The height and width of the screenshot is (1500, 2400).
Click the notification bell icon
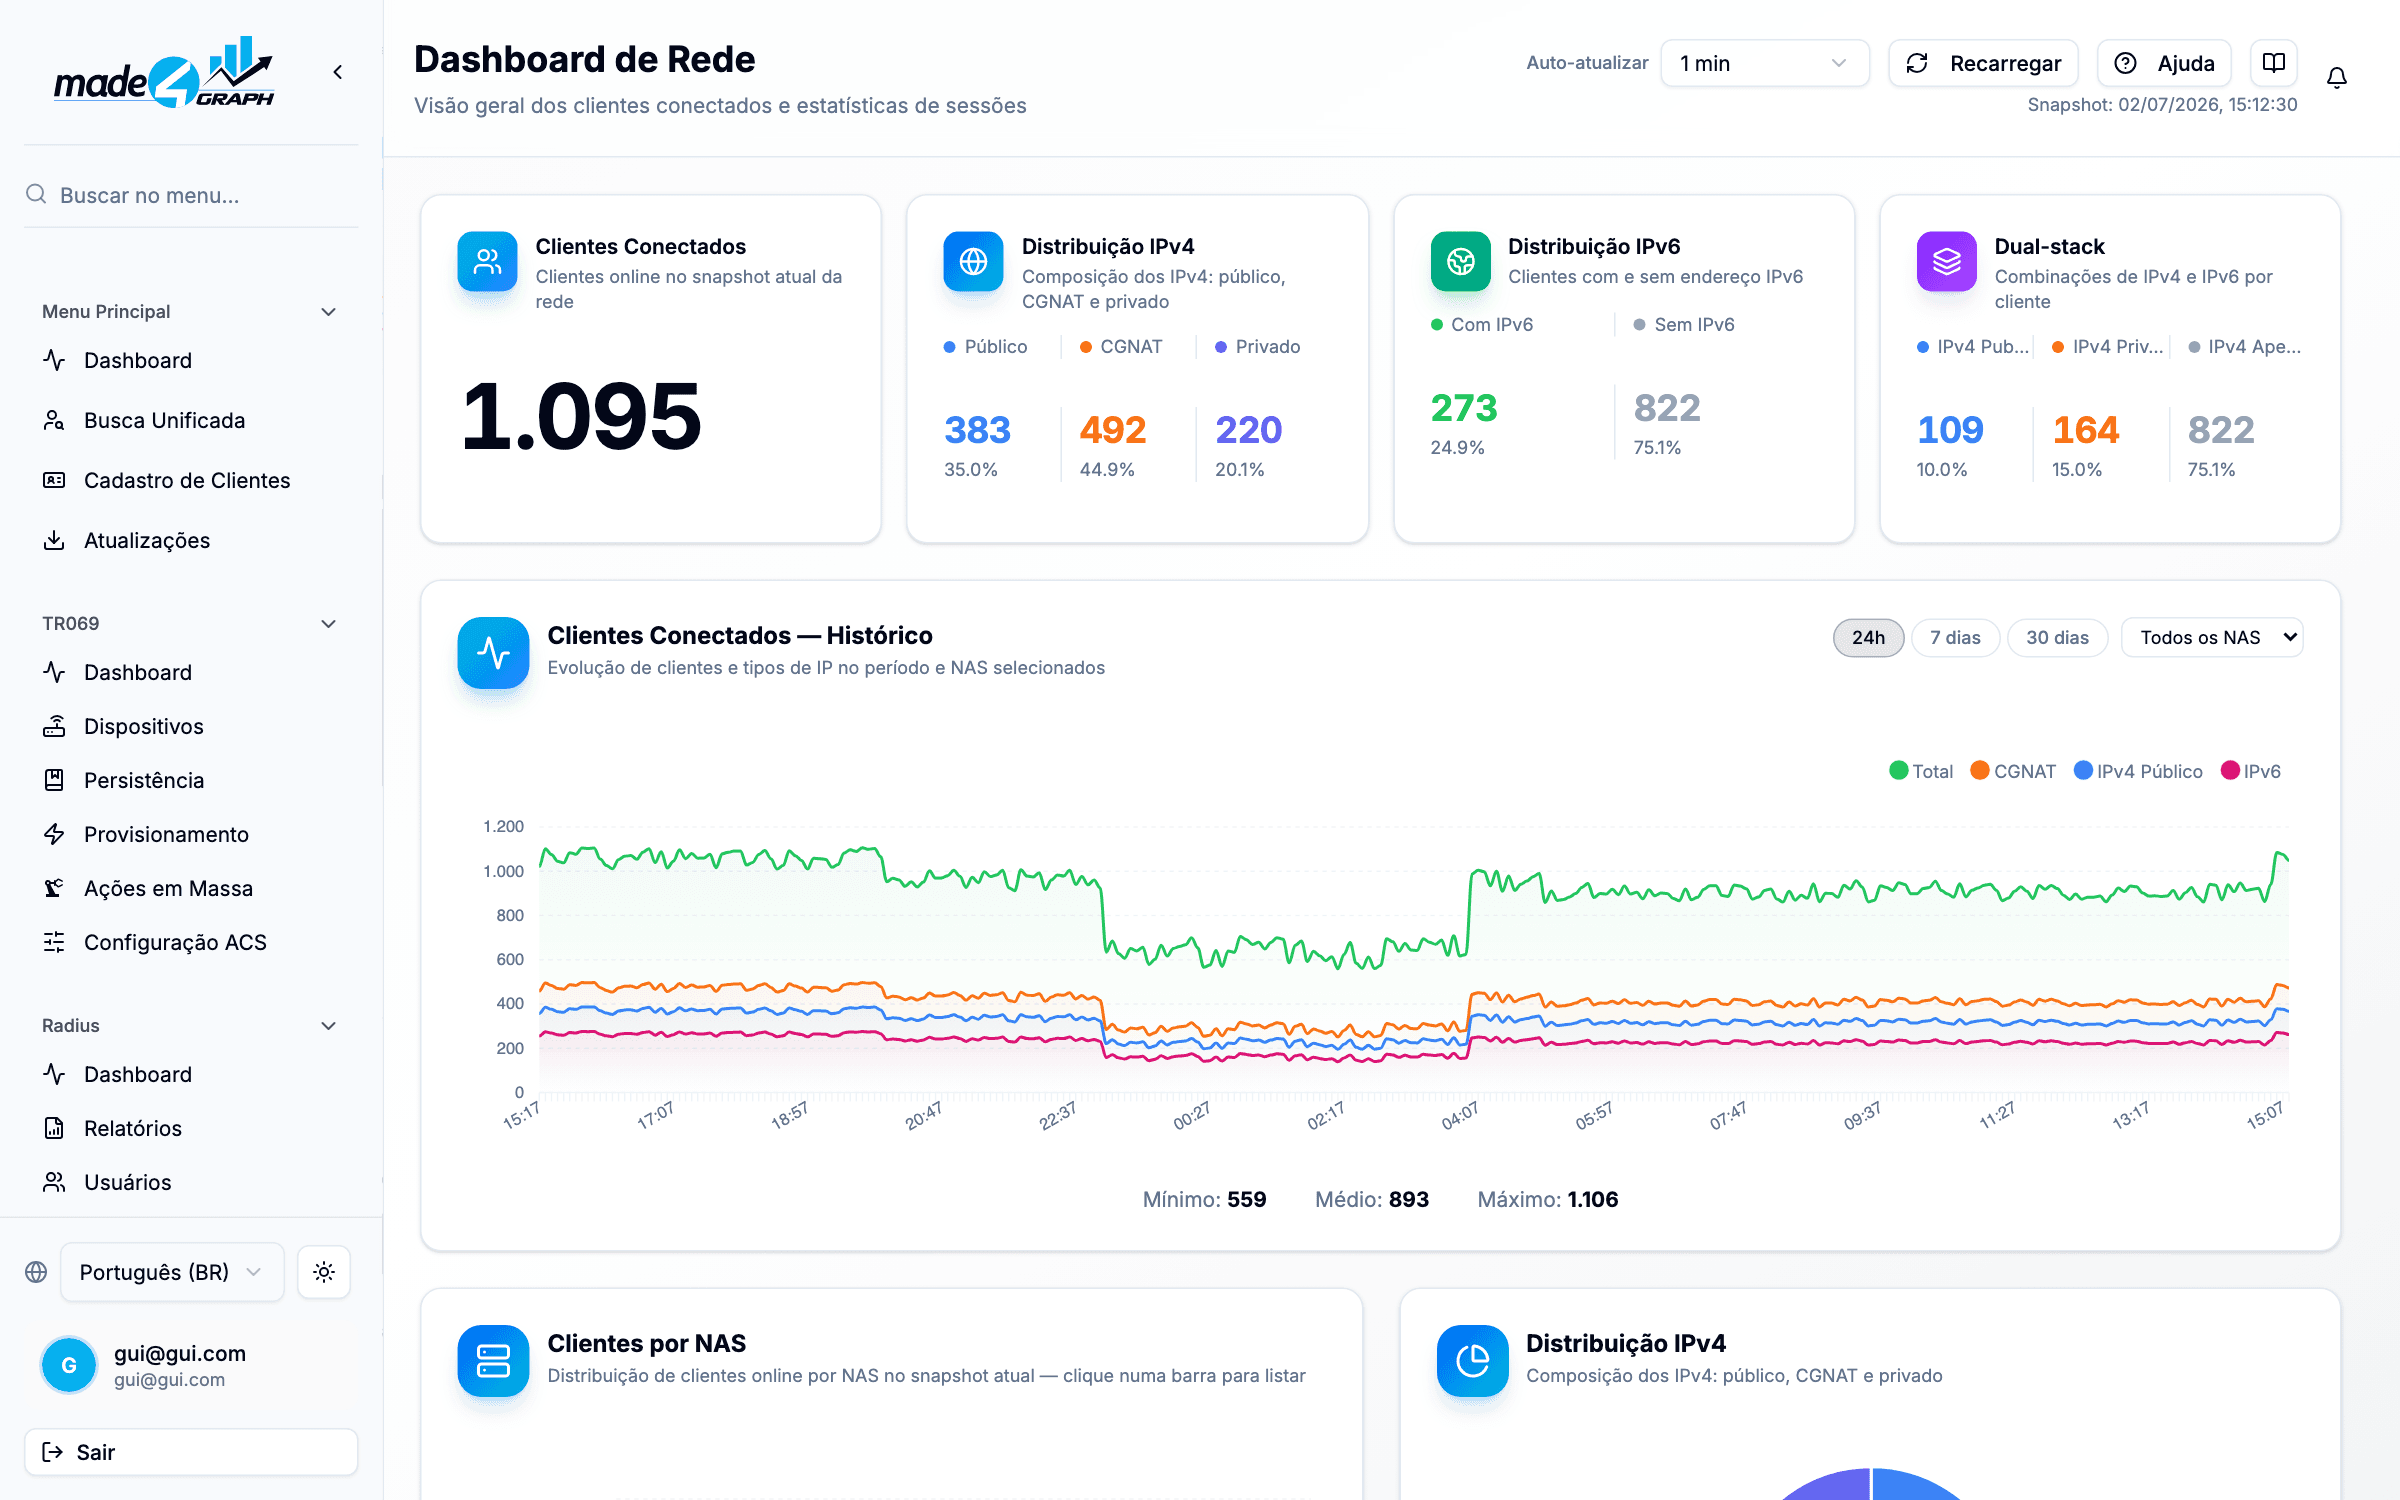pos(2337,78)
